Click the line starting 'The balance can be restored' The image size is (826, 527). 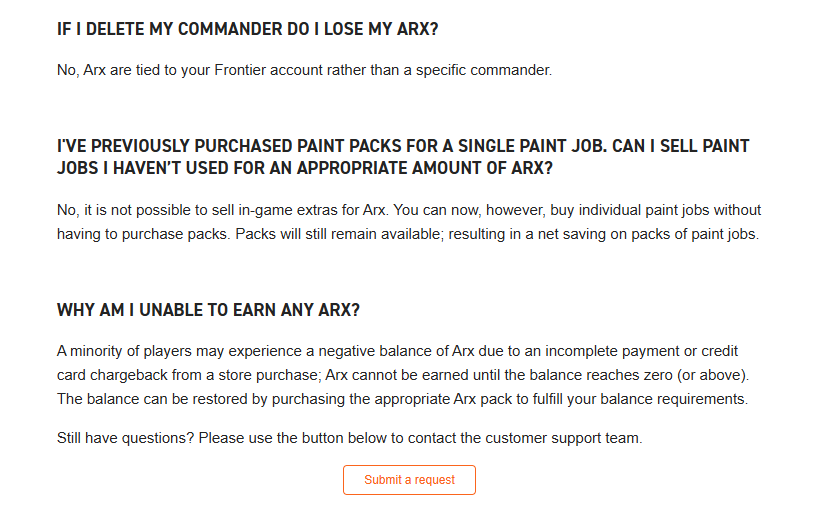(402, 399)
